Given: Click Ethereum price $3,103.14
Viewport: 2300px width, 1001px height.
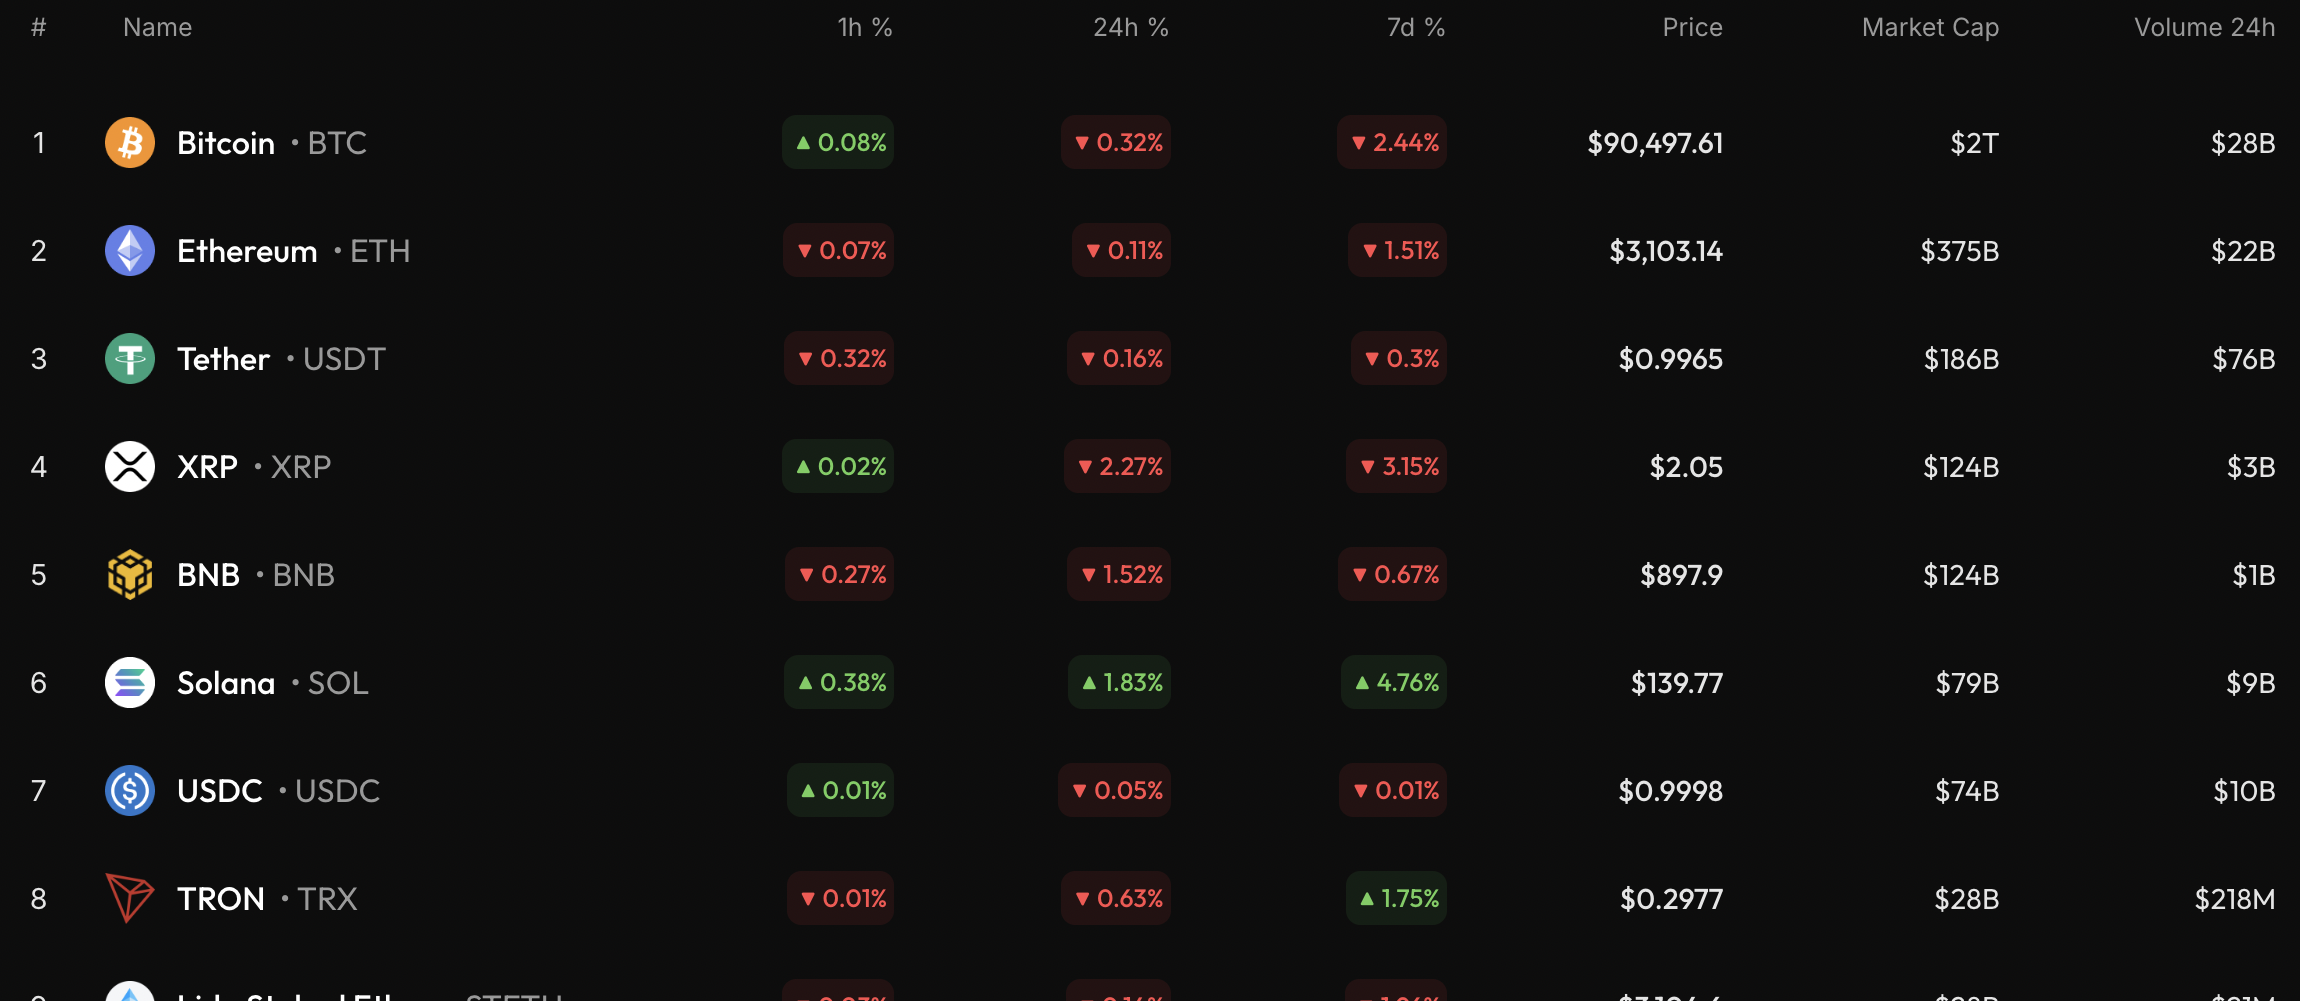Looking at the screenshot, I should (1665, 251).
